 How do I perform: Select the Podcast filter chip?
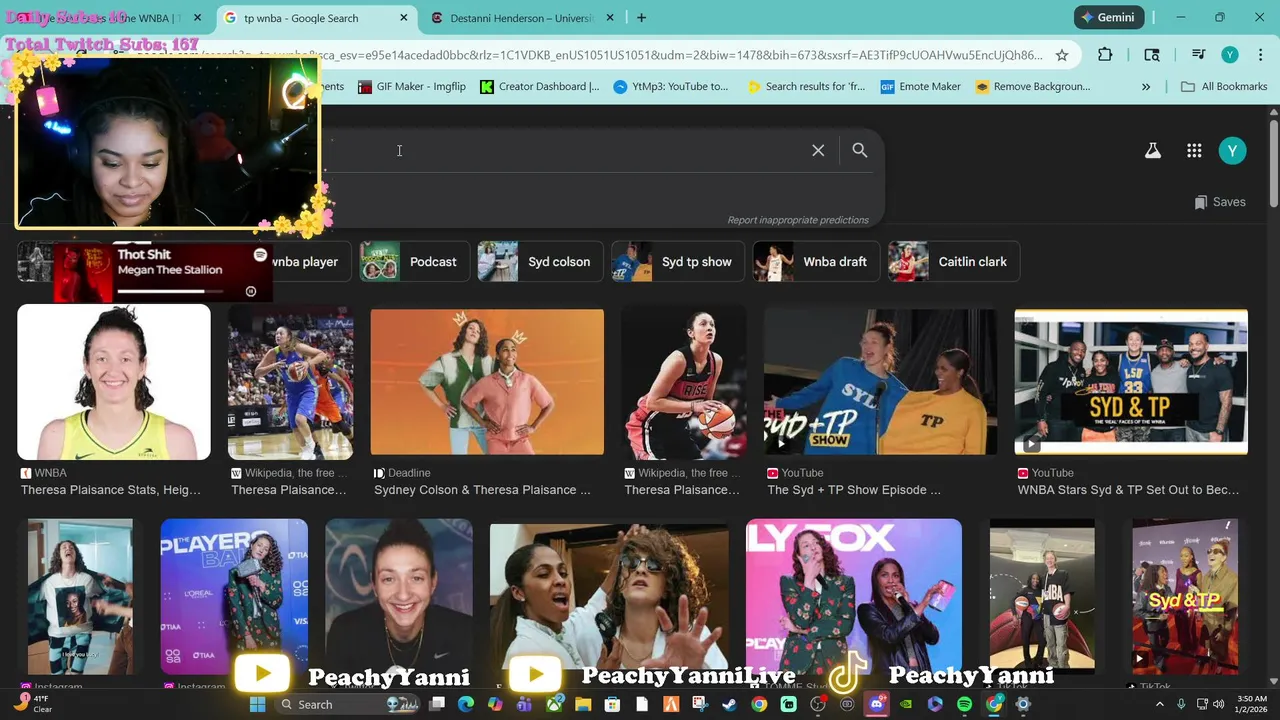[x=413, y=262]
